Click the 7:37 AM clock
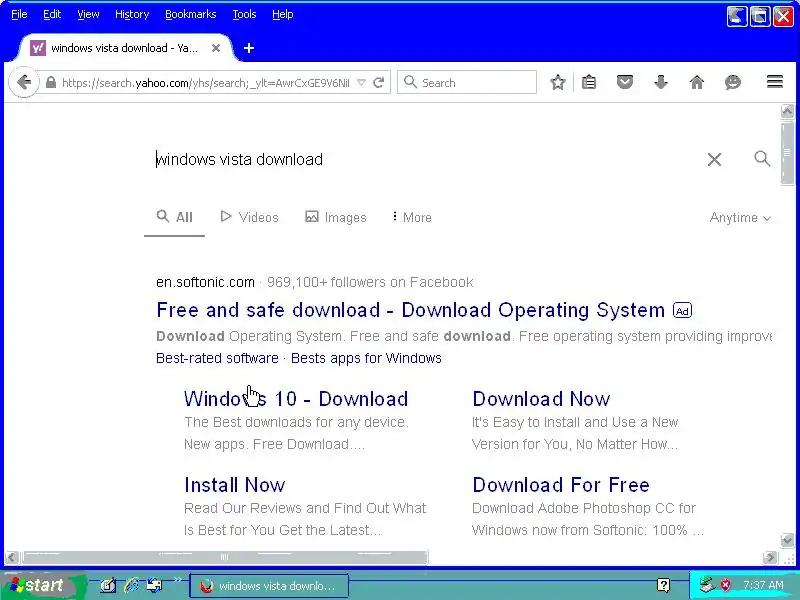This screenshot has width=800, height=600. pos(763,585)
